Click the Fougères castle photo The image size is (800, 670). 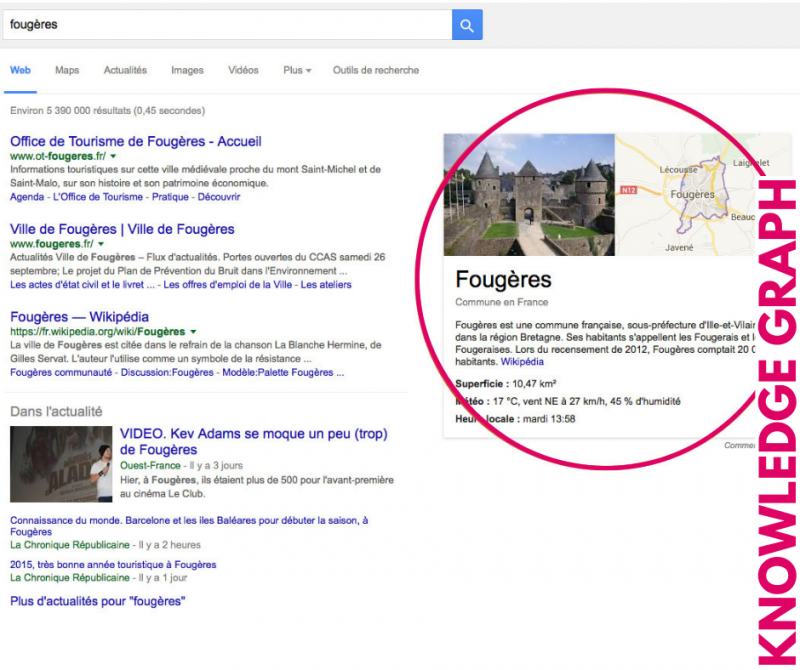click(529, 194)
